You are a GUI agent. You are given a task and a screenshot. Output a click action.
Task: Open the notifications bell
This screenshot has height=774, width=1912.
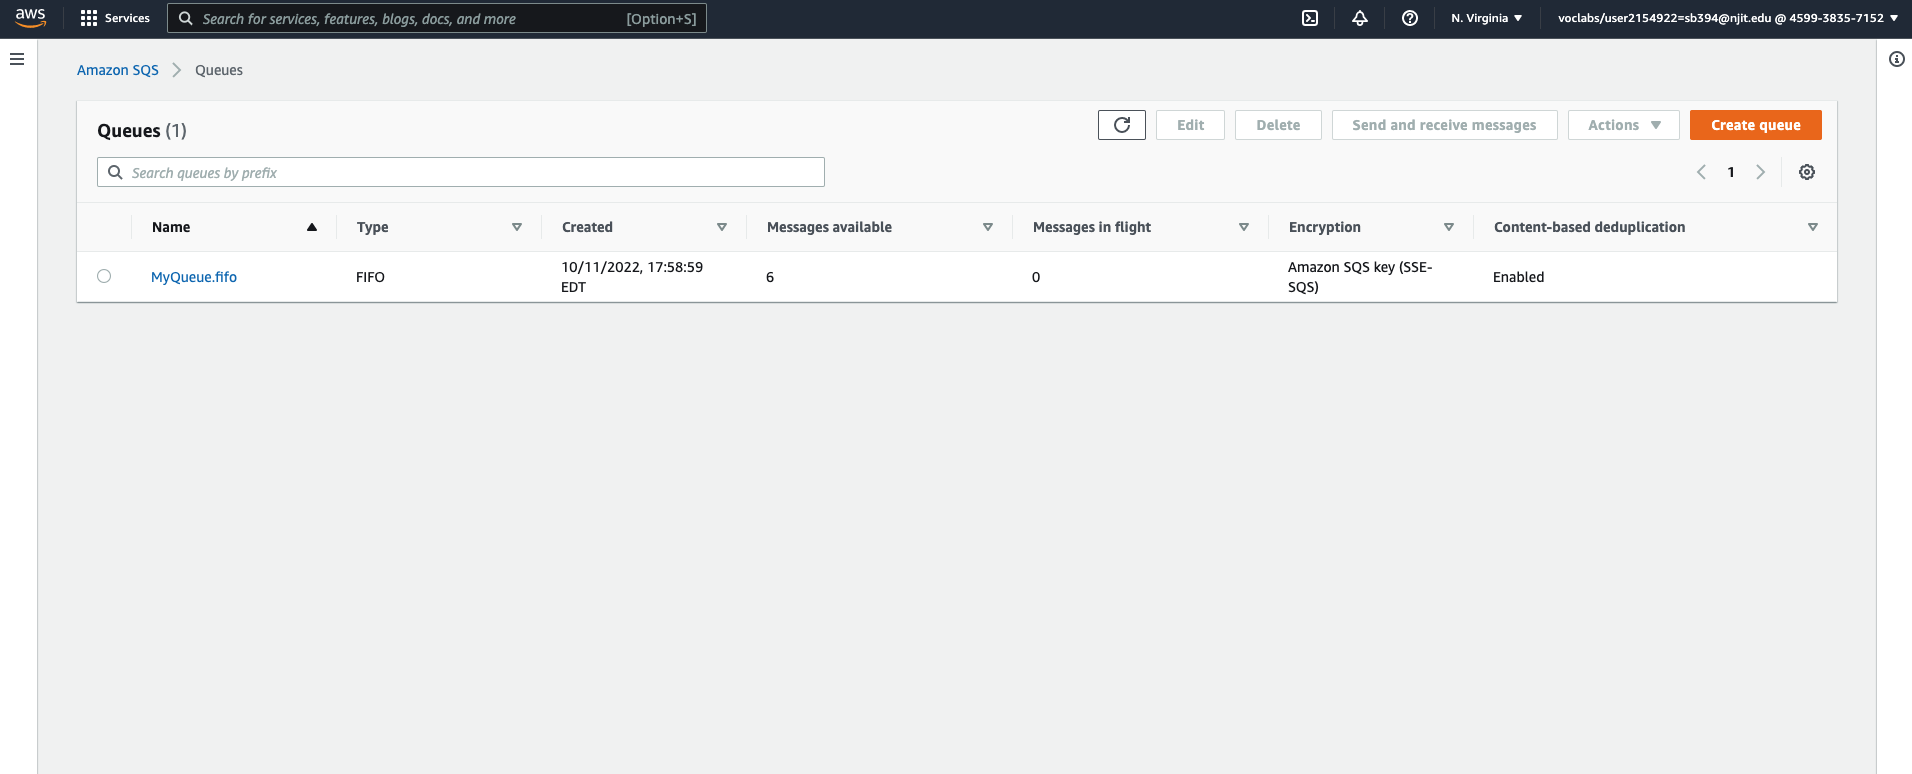click(x=1360, y=18)
